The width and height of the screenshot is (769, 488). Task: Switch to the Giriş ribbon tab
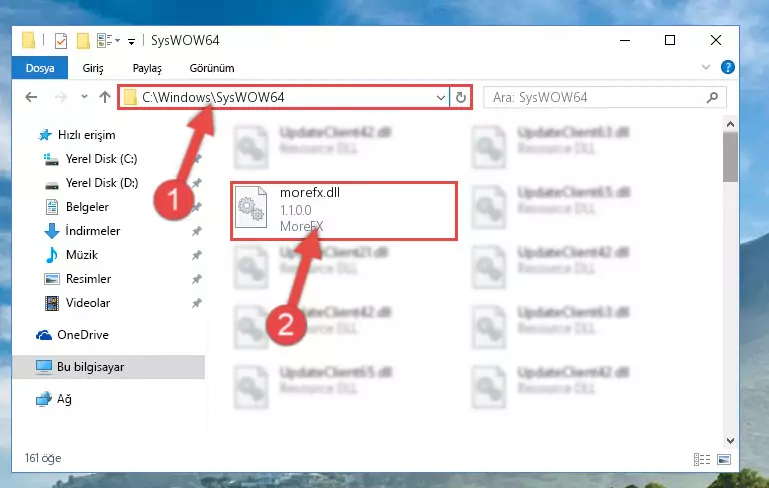click(x=93, y=68)
